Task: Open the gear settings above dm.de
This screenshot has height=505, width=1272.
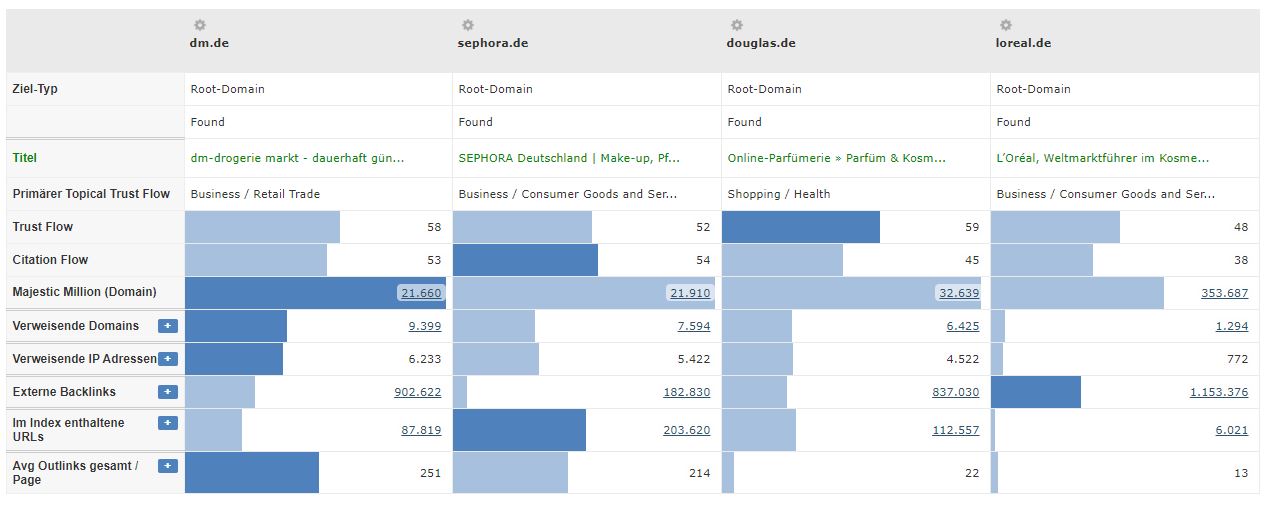Action: tap(199, 25)
